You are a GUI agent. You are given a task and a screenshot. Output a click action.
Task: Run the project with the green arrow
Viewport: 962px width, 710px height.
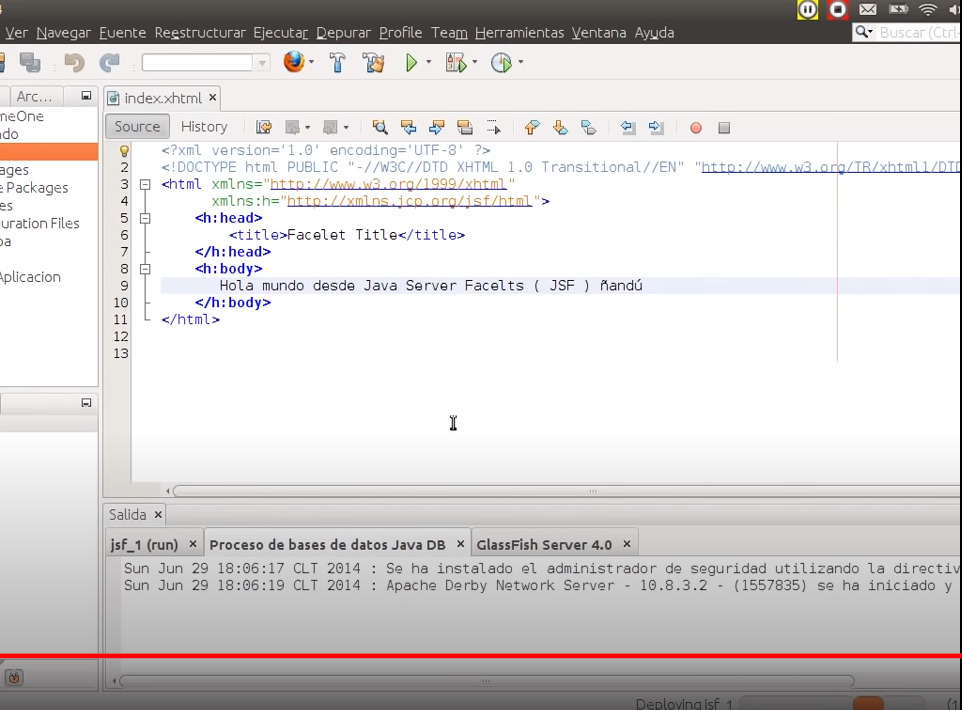pyautogui.click(x=412, y=63)
